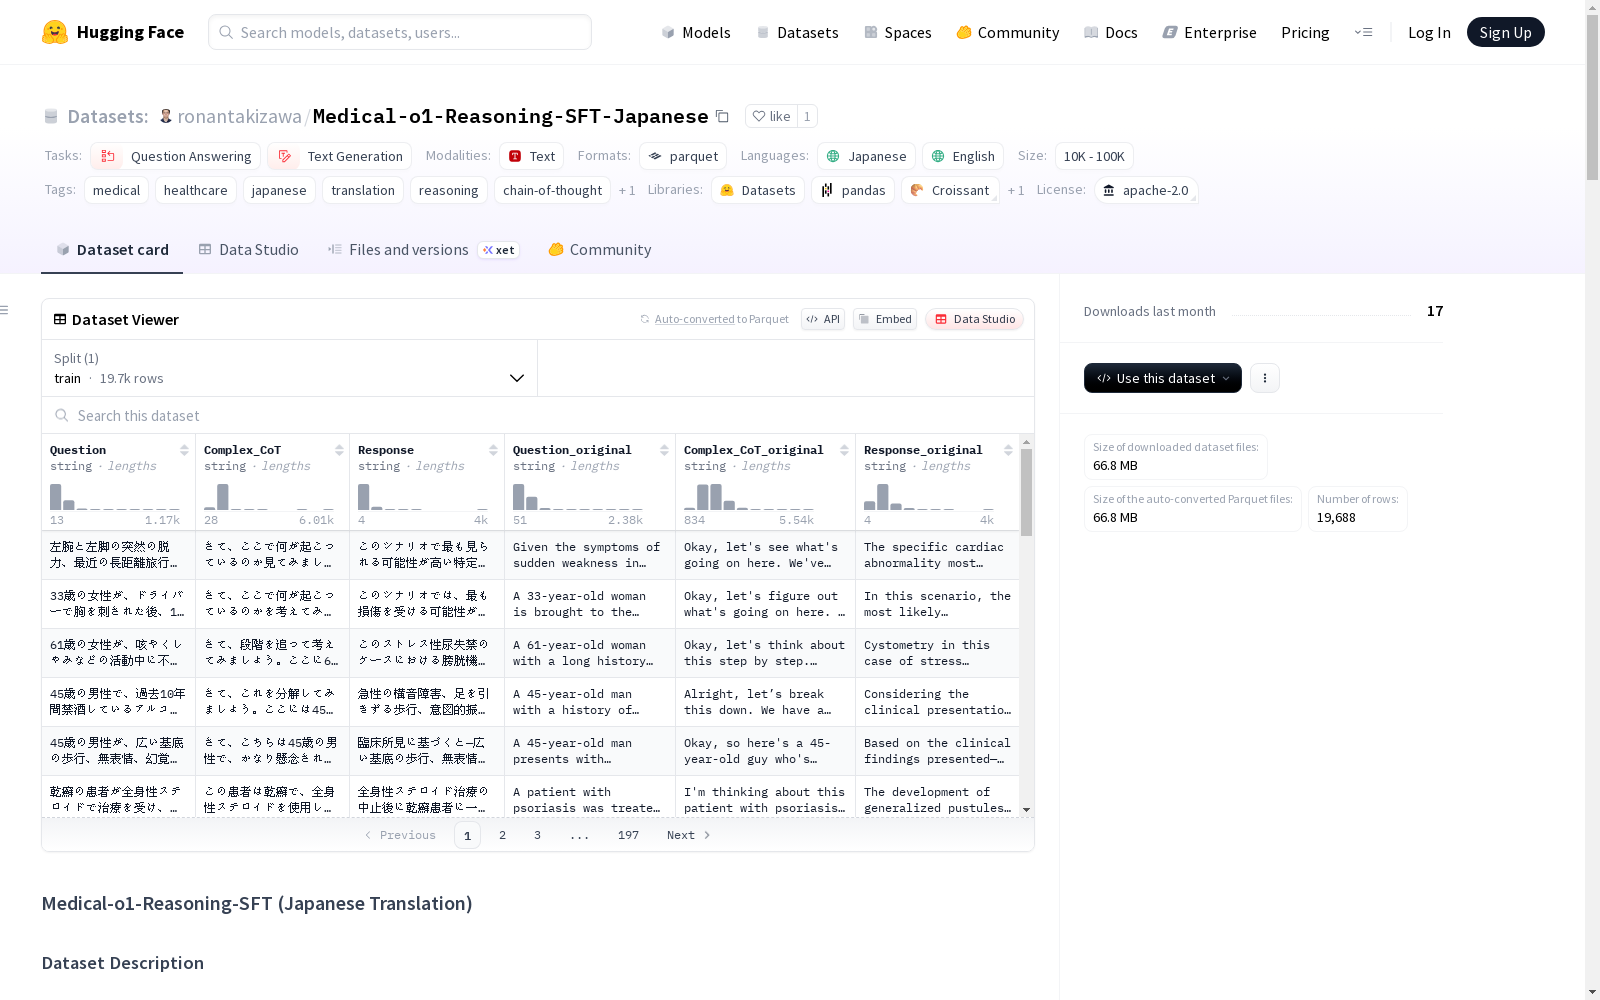Click the Embed button

[885, 319]
